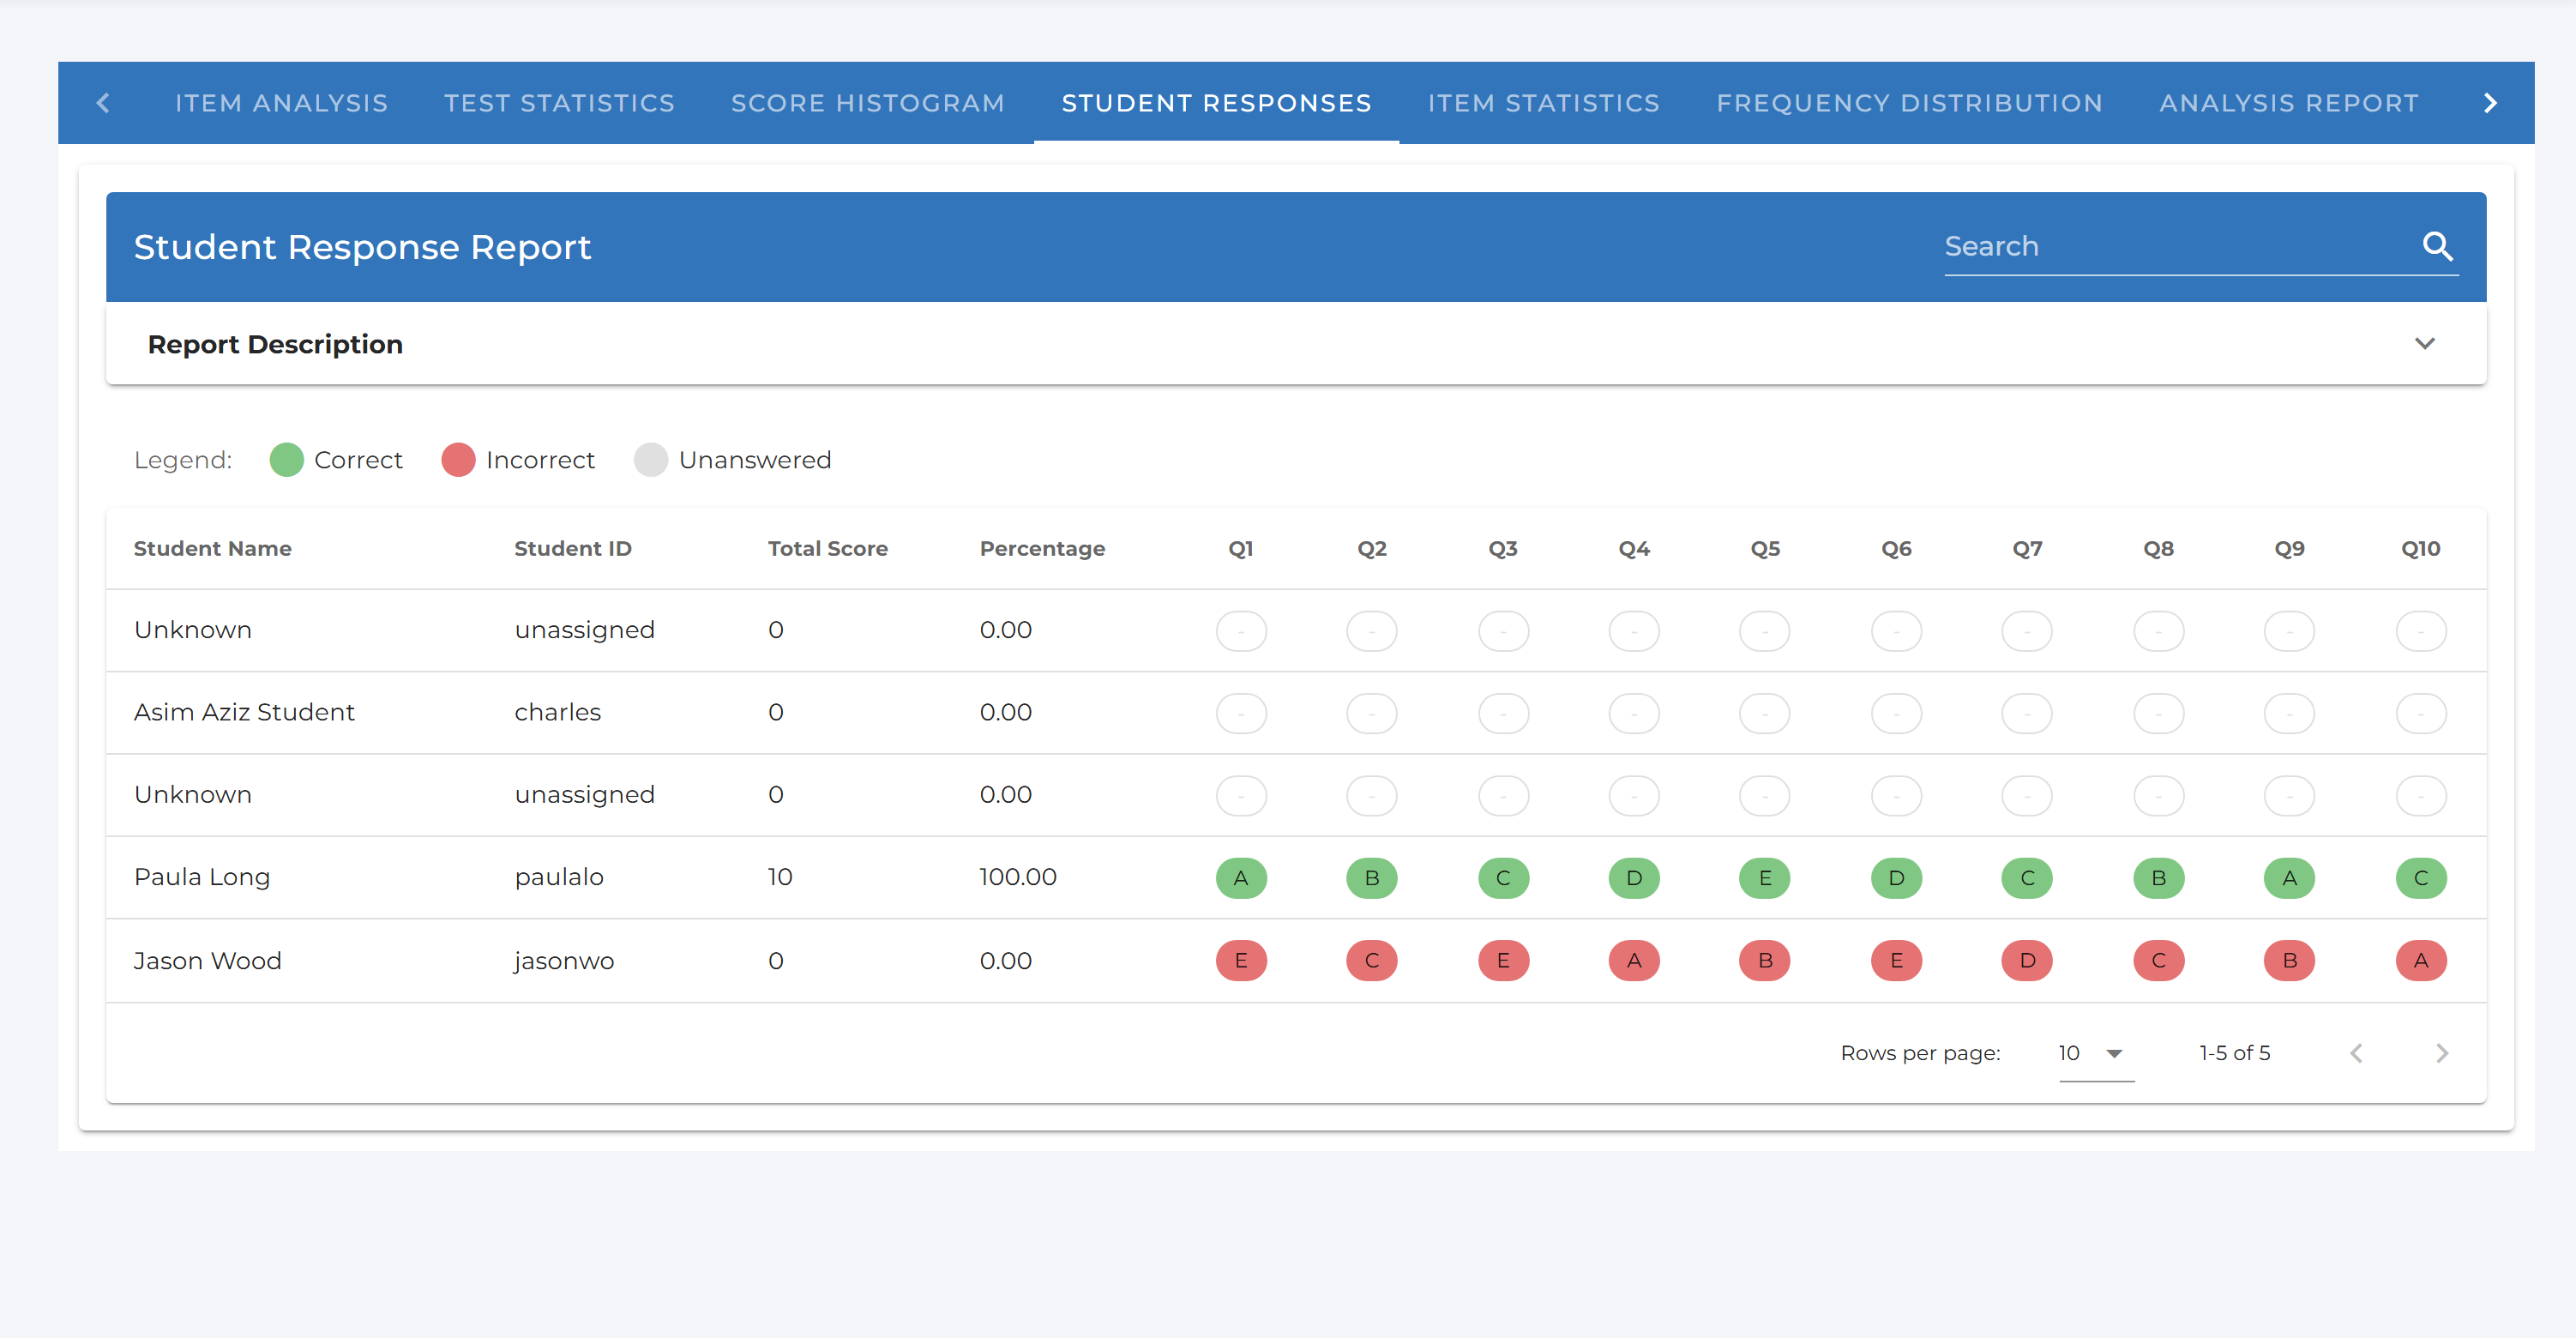Click Jason Wood's Q10 answer chip A

(x=2421, y=961)
